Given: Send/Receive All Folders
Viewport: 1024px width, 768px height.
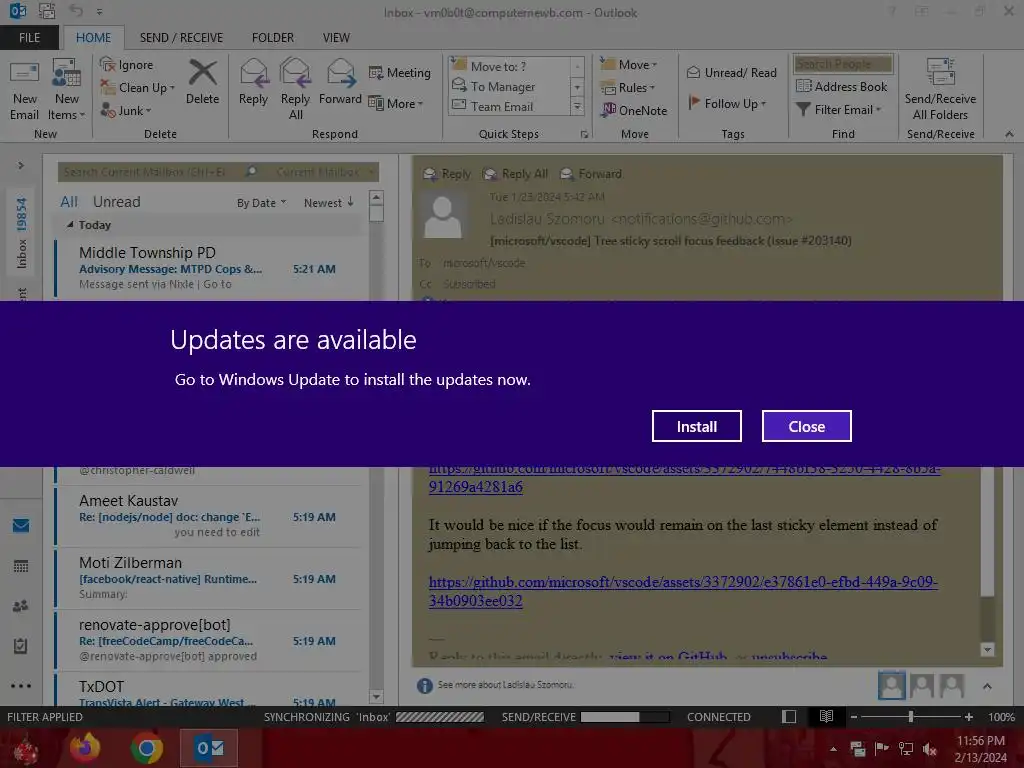Looking at the screenshot, I should (940, 90).
